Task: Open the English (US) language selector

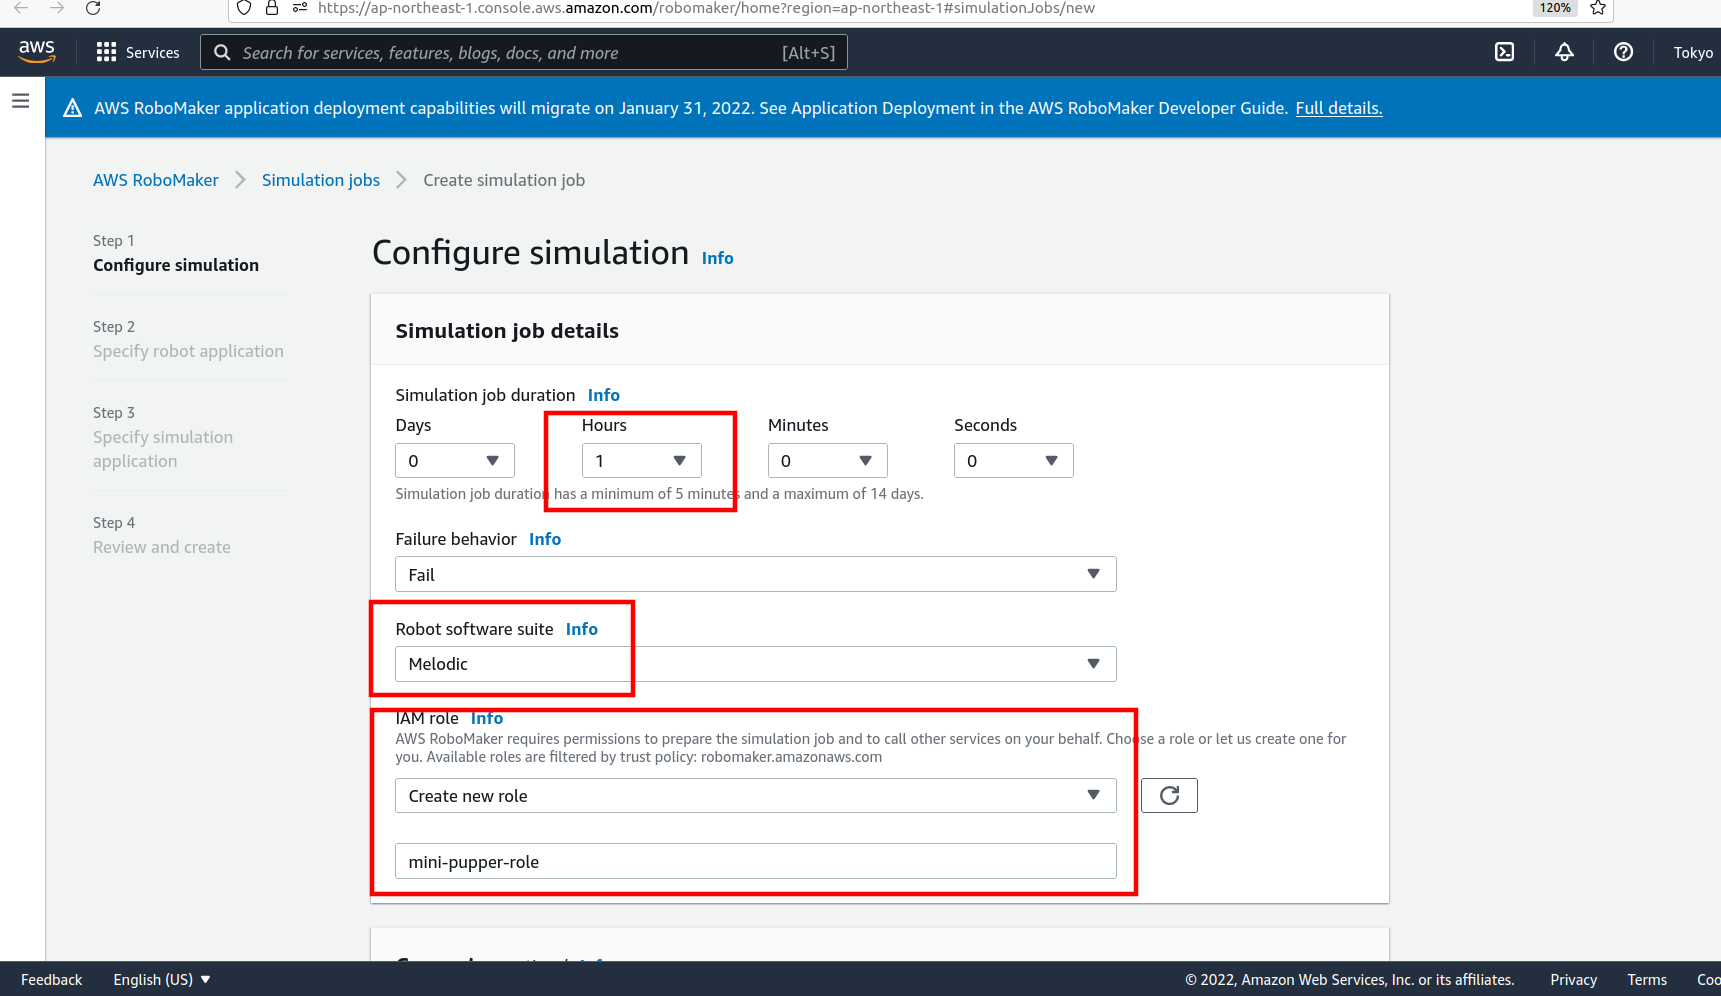Action: coord(162,980)
